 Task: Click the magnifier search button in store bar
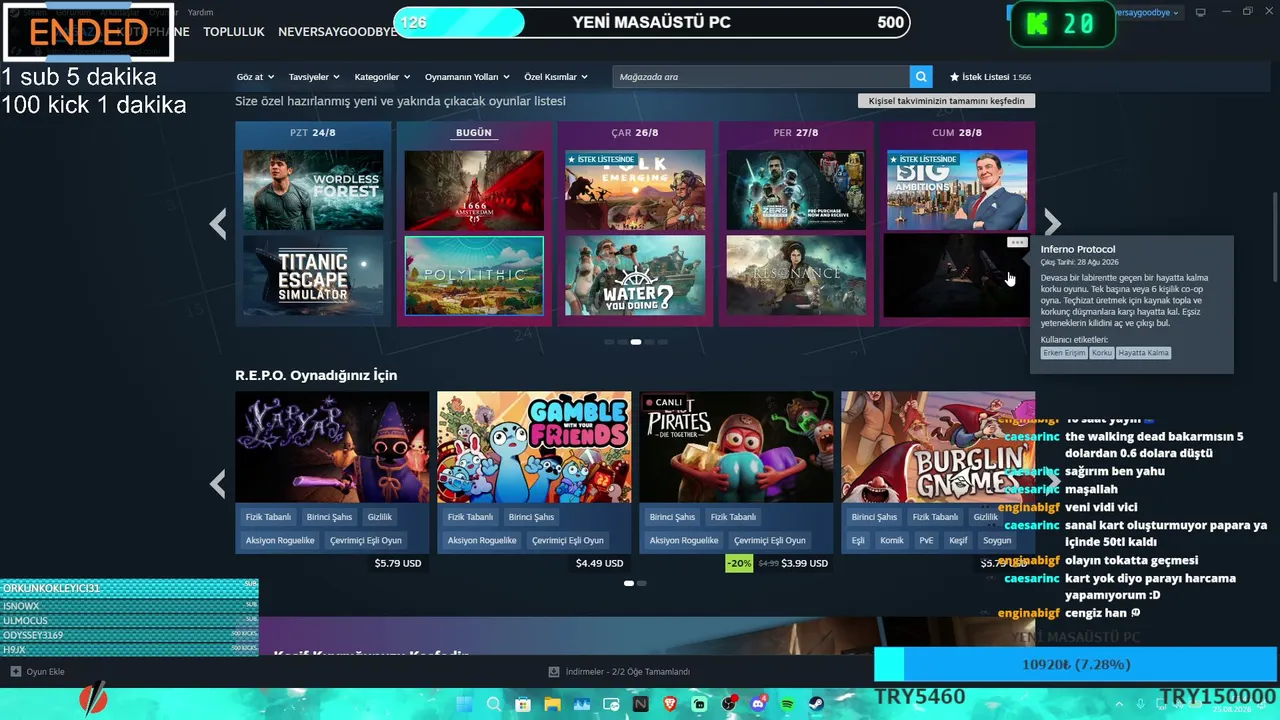click(921, 77)
